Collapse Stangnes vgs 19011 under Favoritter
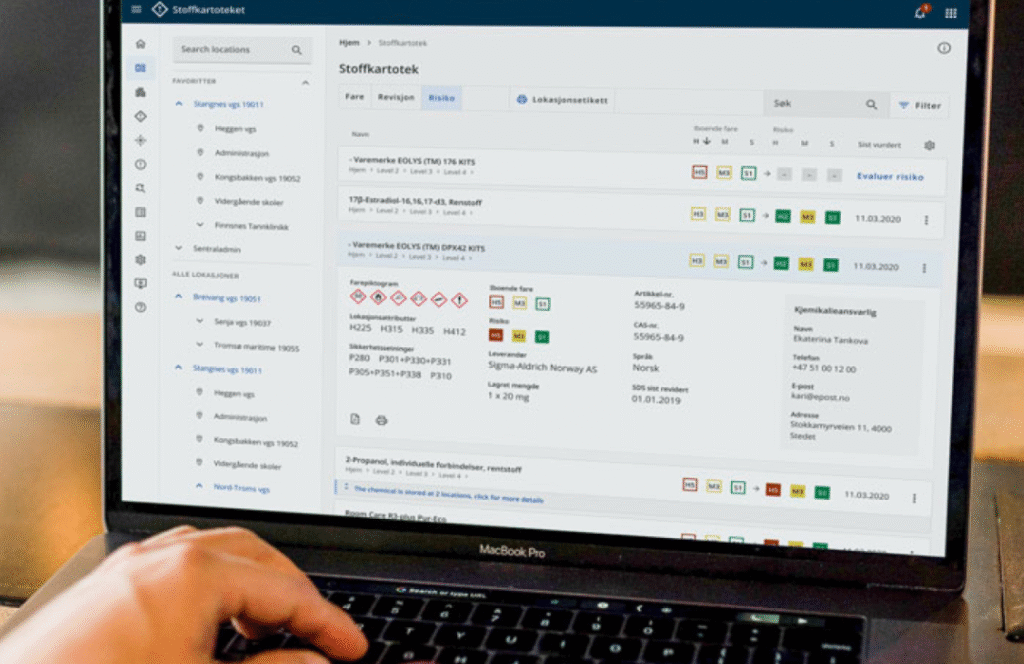The height and width of the screenshot is (664, 1024). coord(178,104)
